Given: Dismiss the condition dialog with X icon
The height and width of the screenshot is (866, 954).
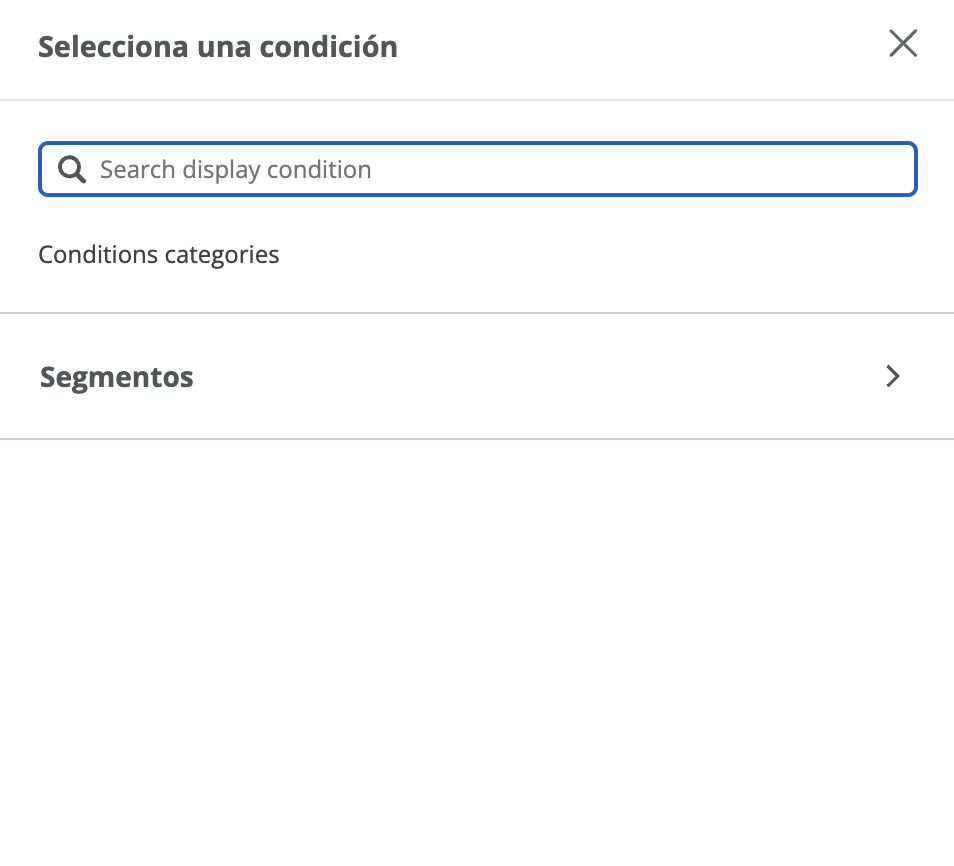Looking at the screenshot, I should [x=903, y=44].
